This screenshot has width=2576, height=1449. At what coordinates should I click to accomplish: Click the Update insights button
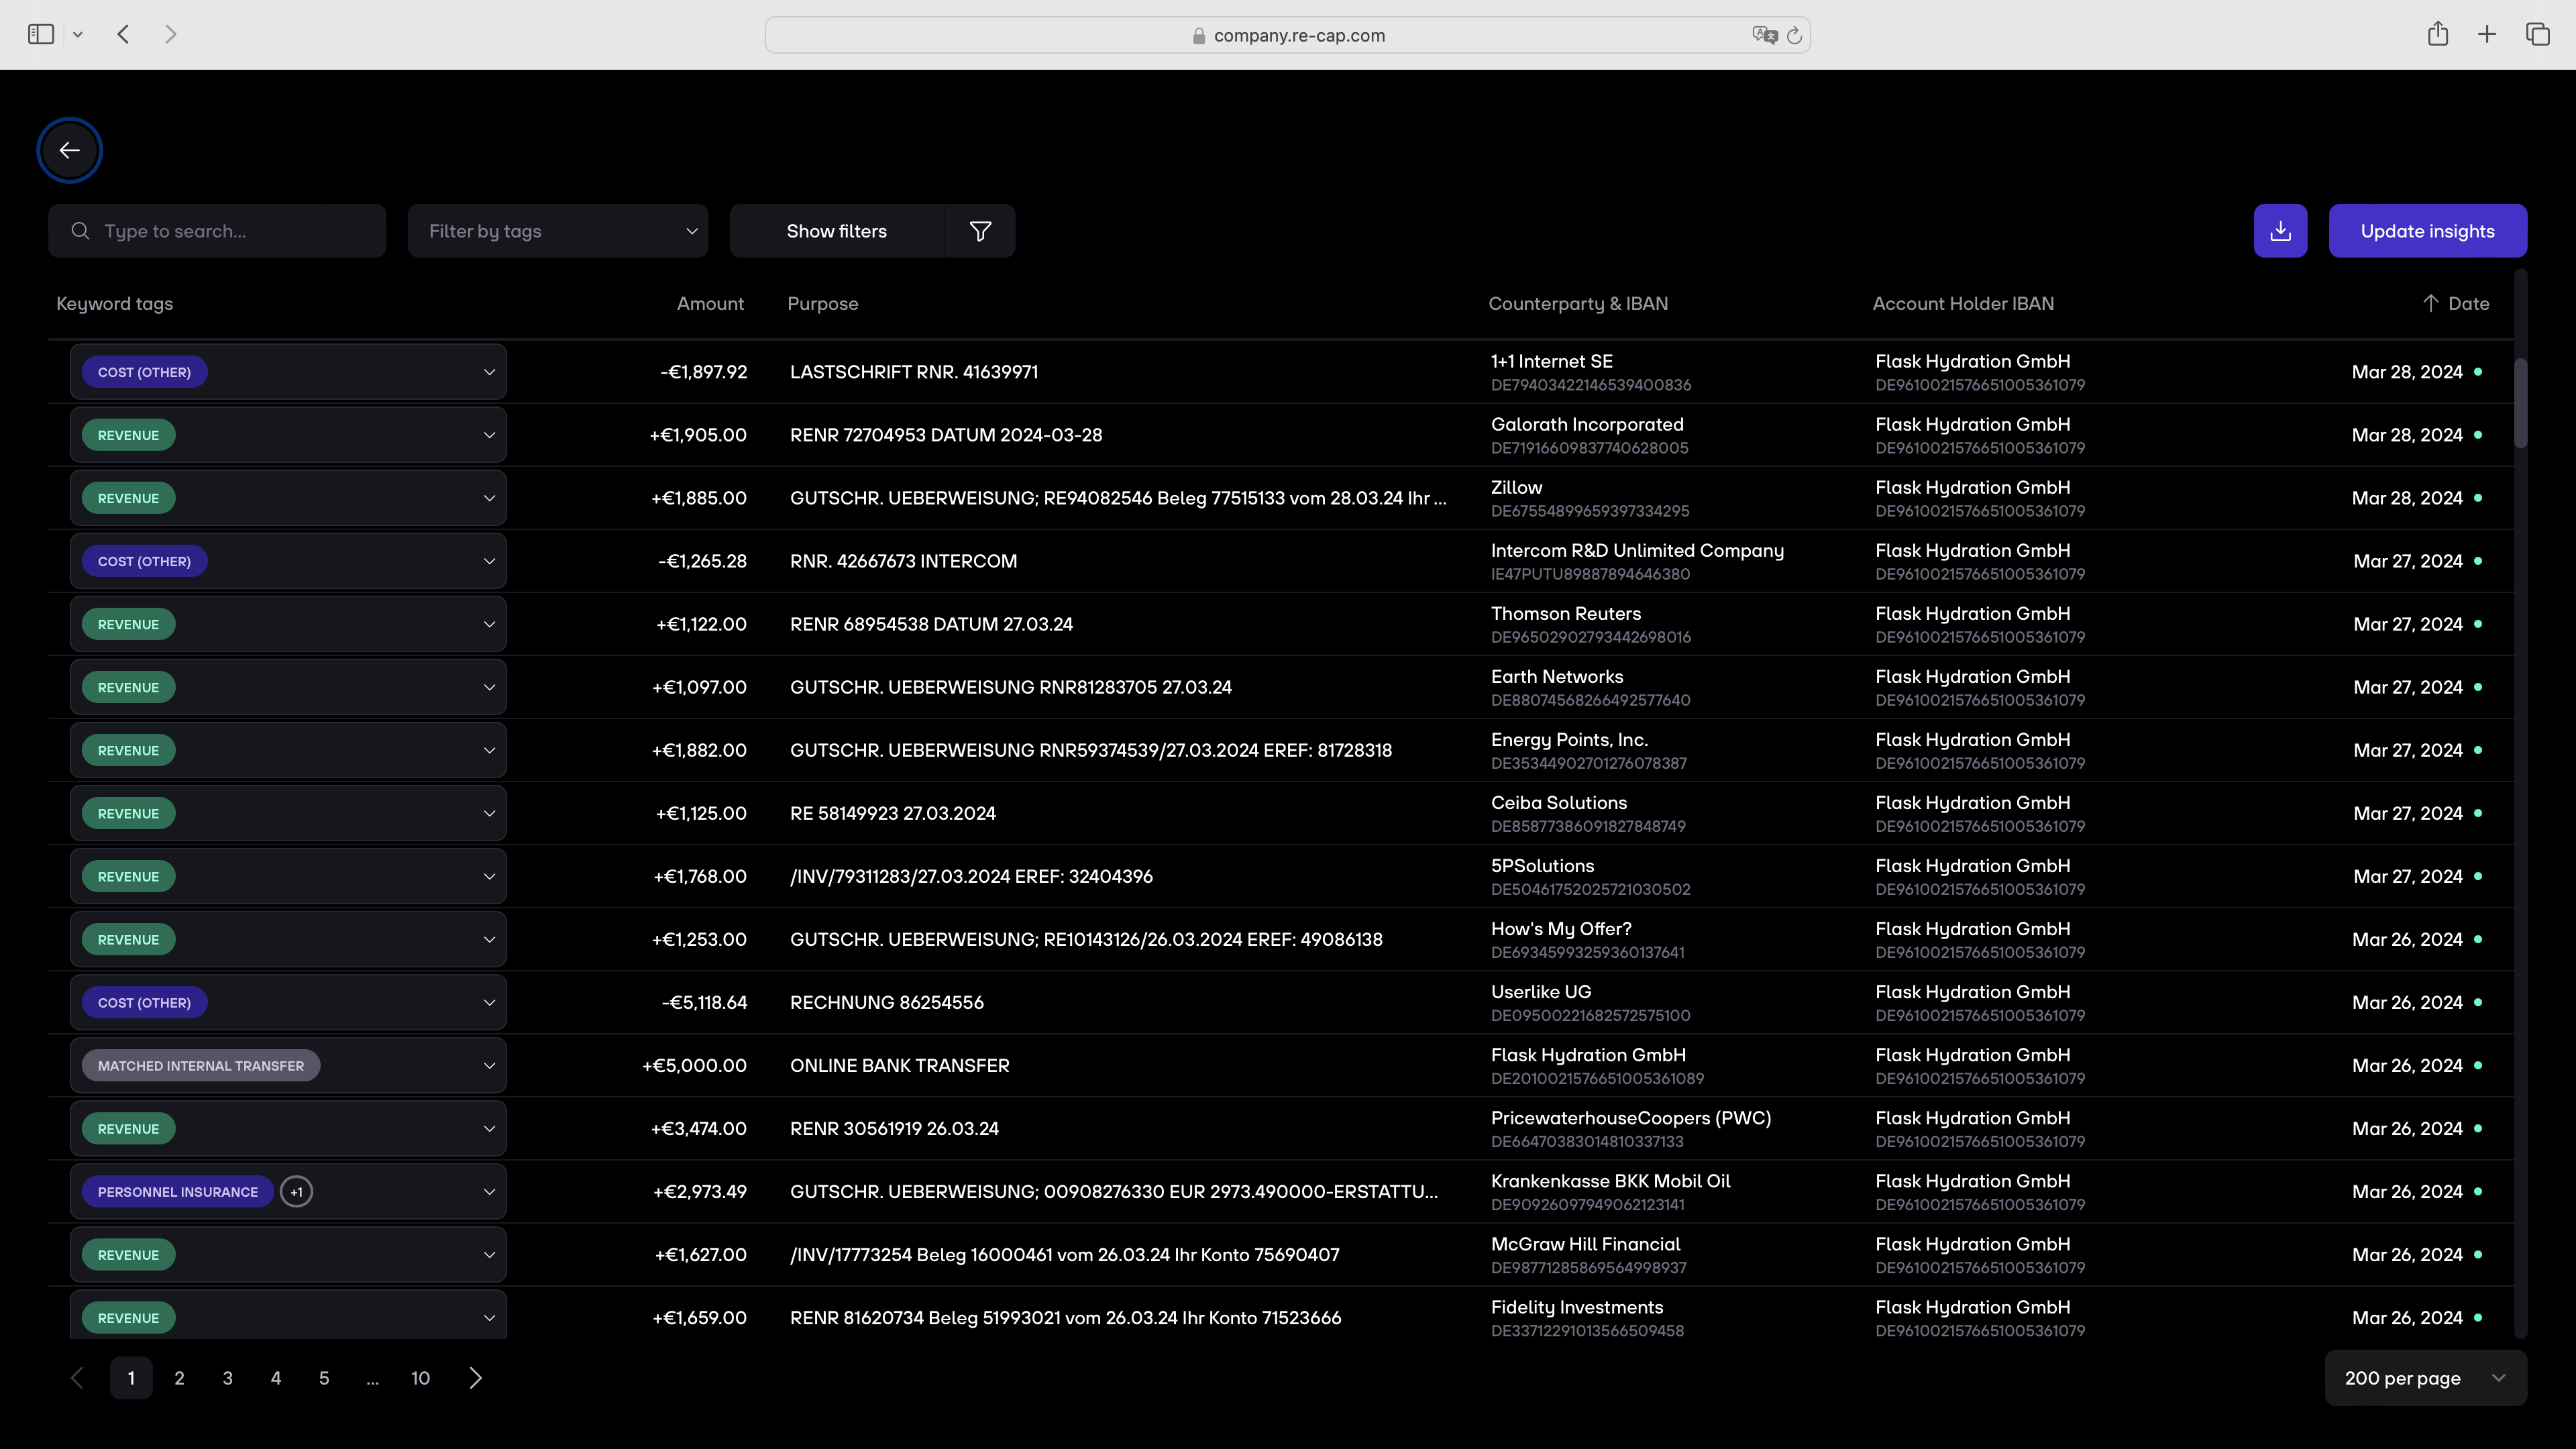coord(2428,231)
